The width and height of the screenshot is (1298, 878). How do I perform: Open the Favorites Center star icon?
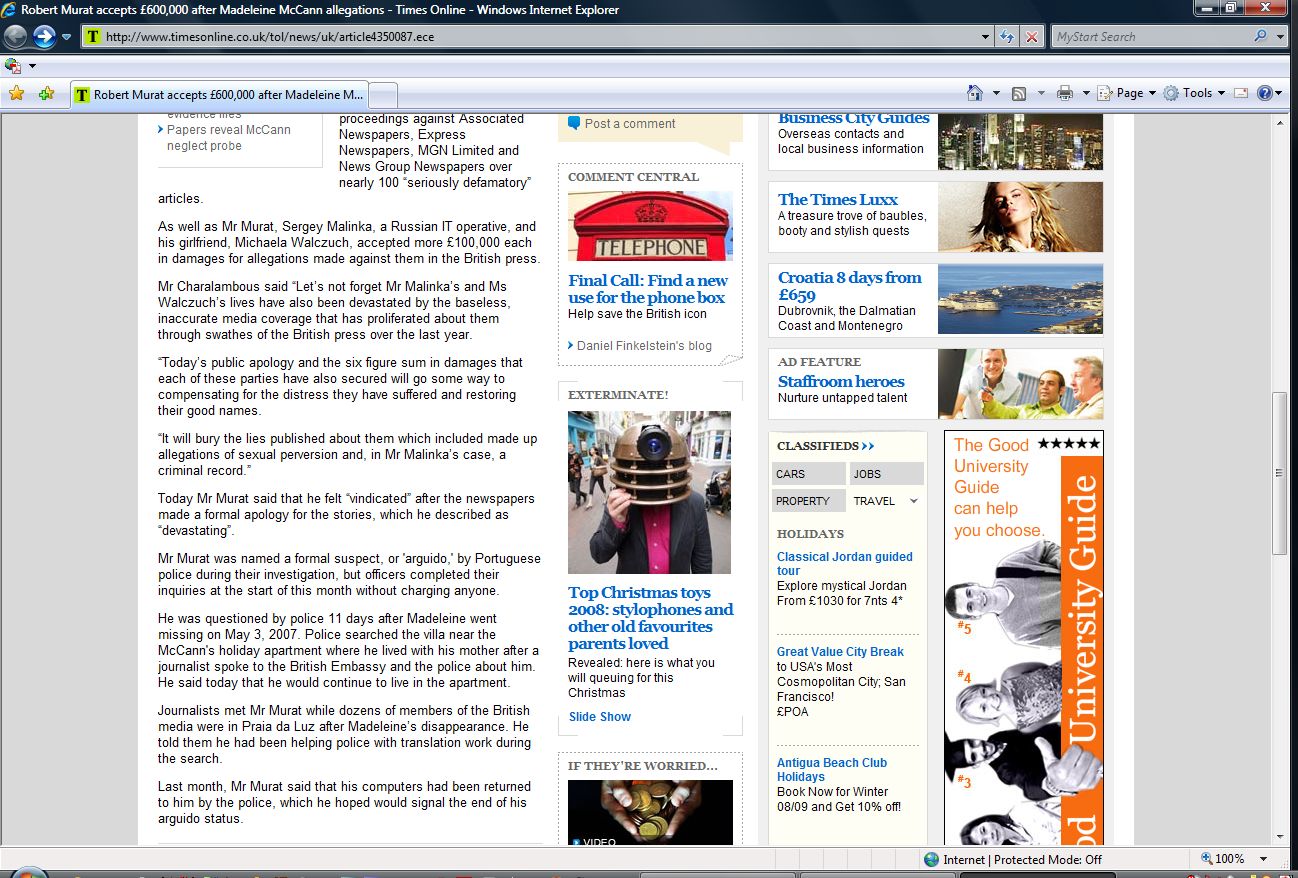[16, 94]
